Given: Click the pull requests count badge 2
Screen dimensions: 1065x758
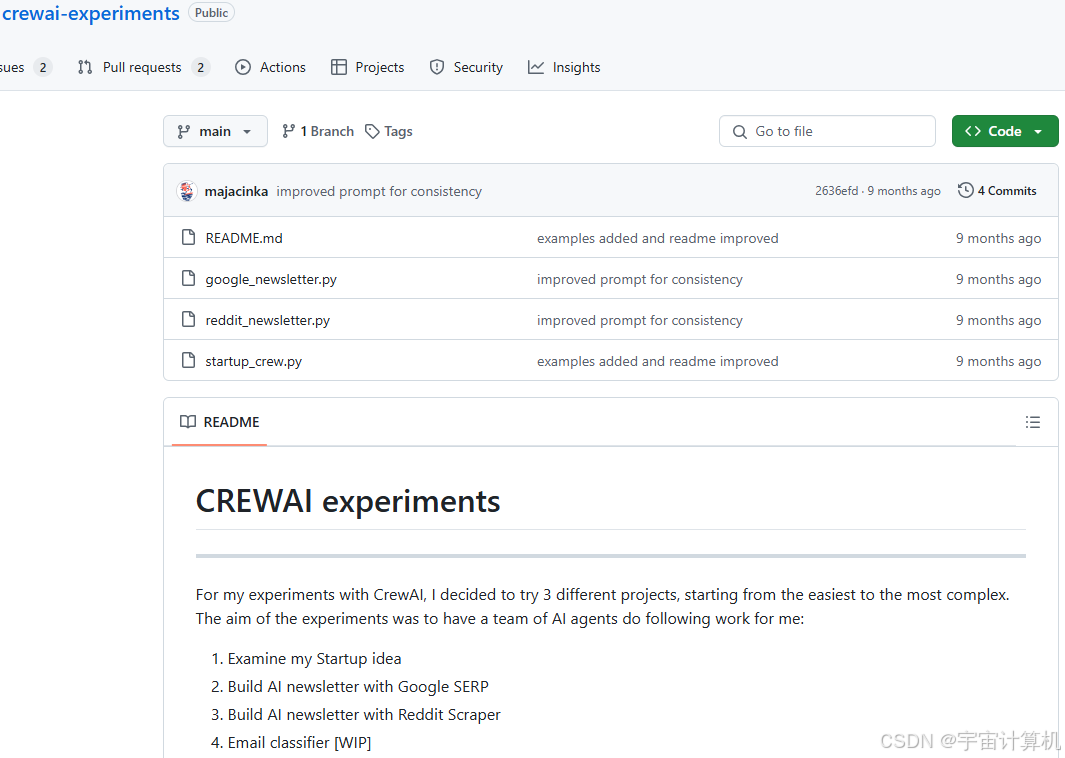Looking at the screenshot, I should click(200, 67).
